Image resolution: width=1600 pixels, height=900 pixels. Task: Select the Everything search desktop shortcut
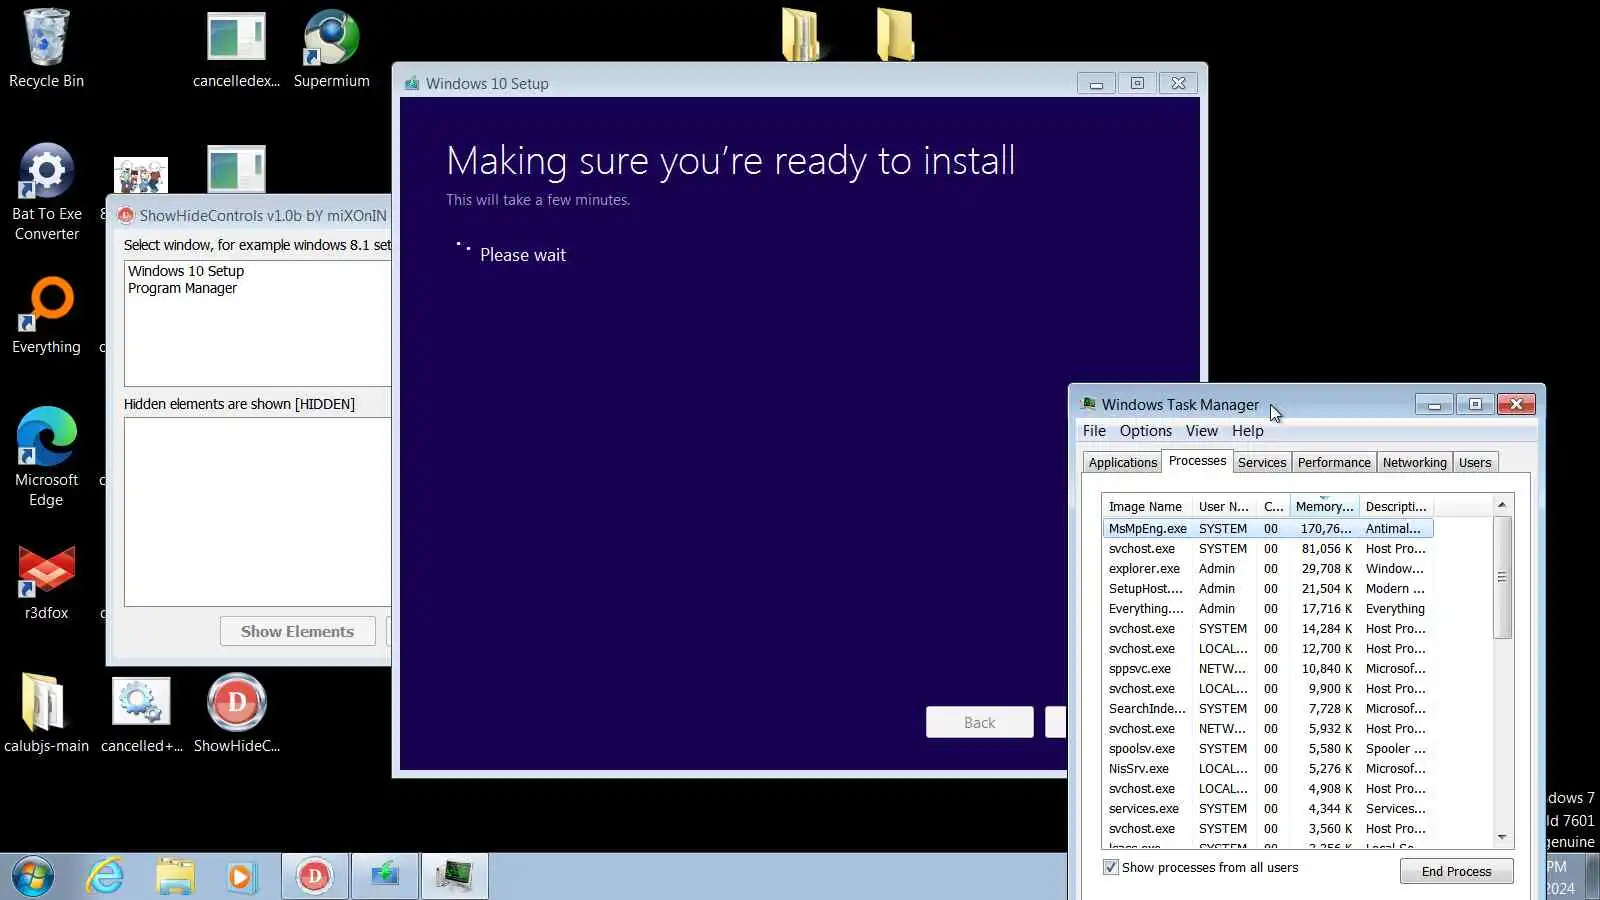46,315
